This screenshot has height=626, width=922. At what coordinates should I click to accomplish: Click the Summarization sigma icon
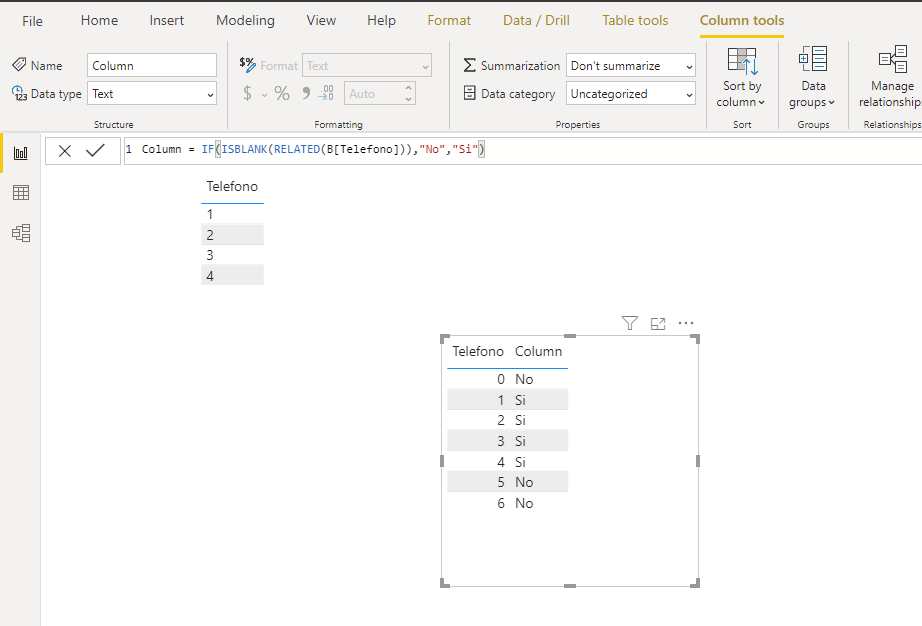469,65
